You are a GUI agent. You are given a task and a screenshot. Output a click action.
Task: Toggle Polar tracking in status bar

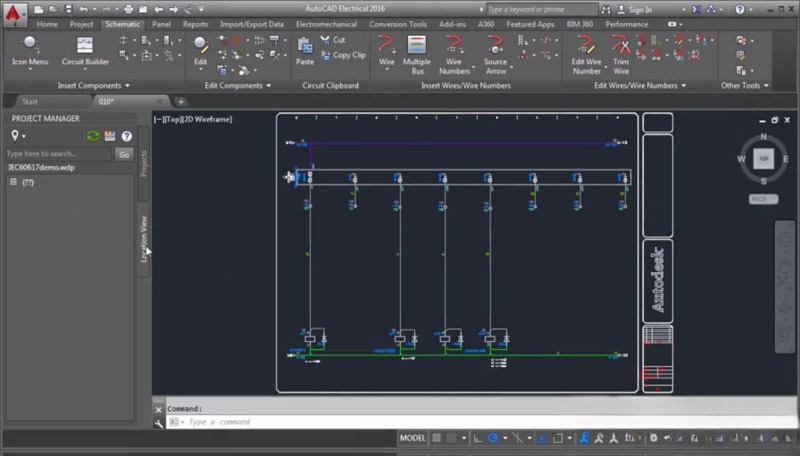coord(492,438)
